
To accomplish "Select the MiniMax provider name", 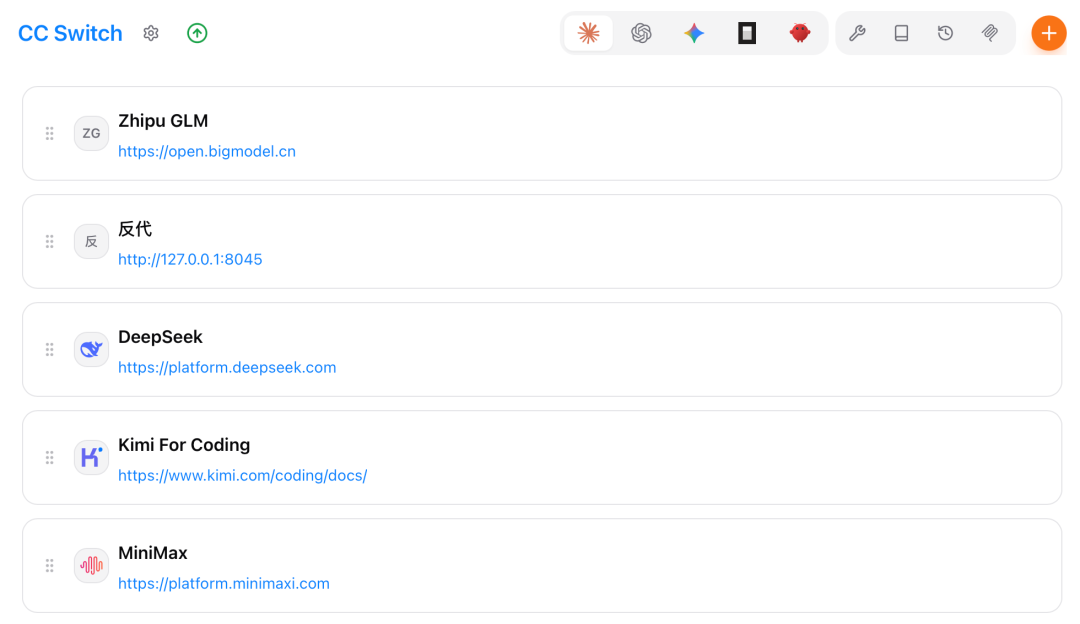I will click(153, 554).
